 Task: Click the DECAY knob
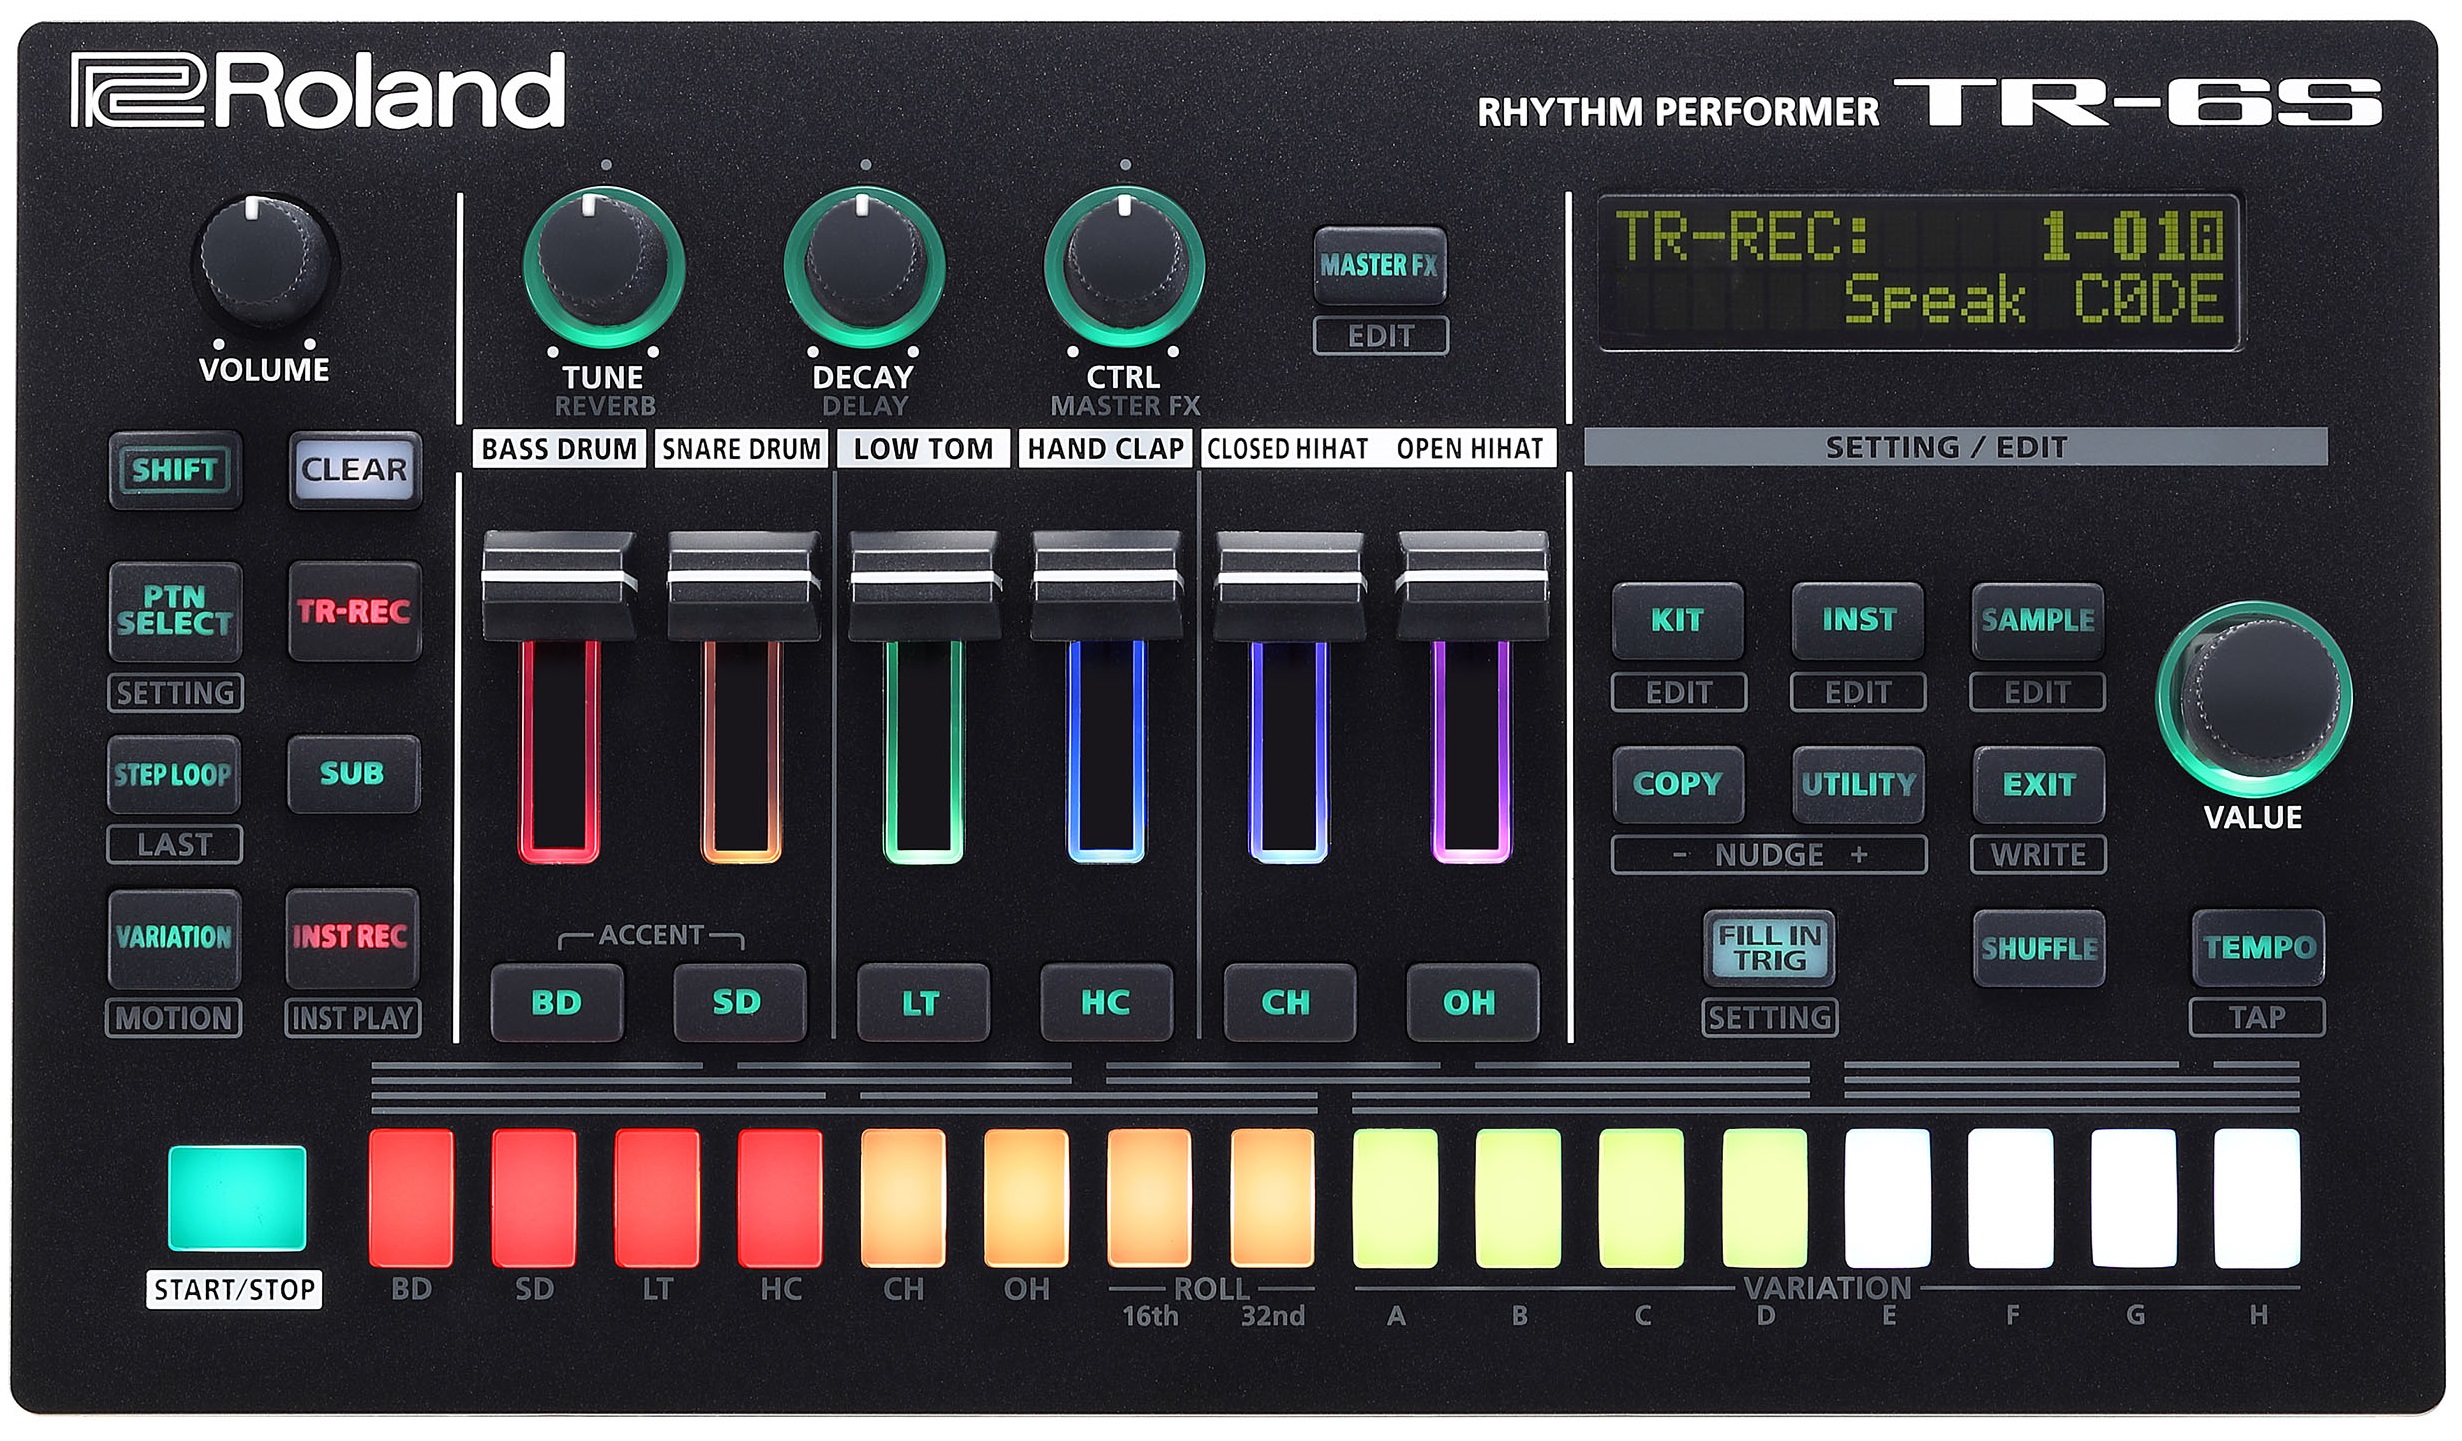(x=864, y=266)
